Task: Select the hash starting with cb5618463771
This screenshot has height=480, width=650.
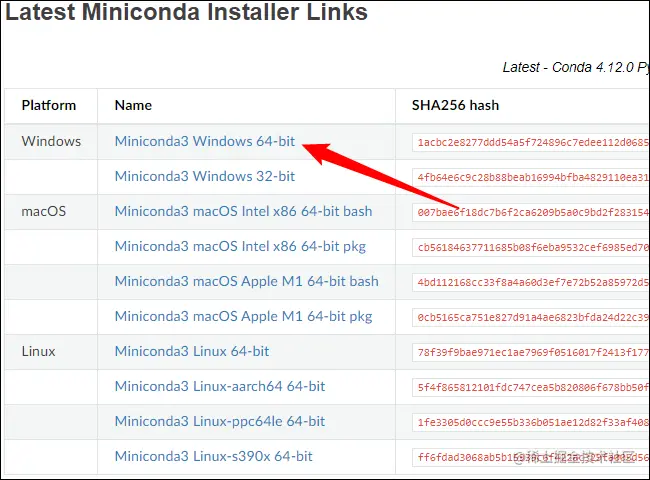Action: click(531, 247)
